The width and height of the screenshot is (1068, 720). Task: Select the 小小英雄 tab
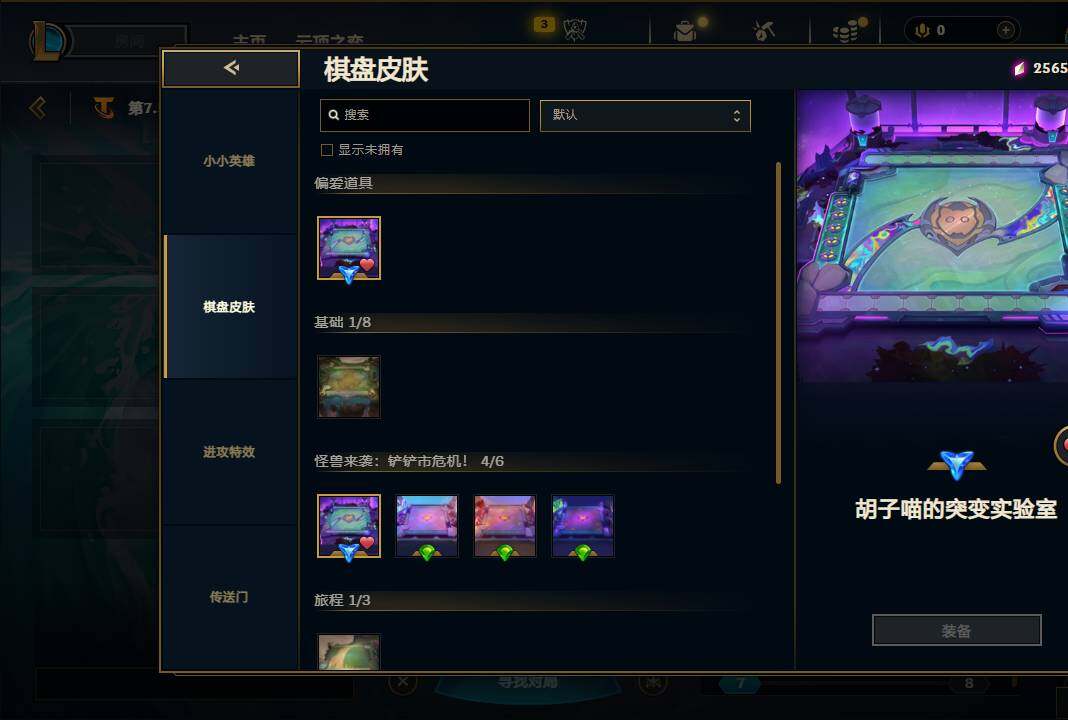tap(230, 161)
